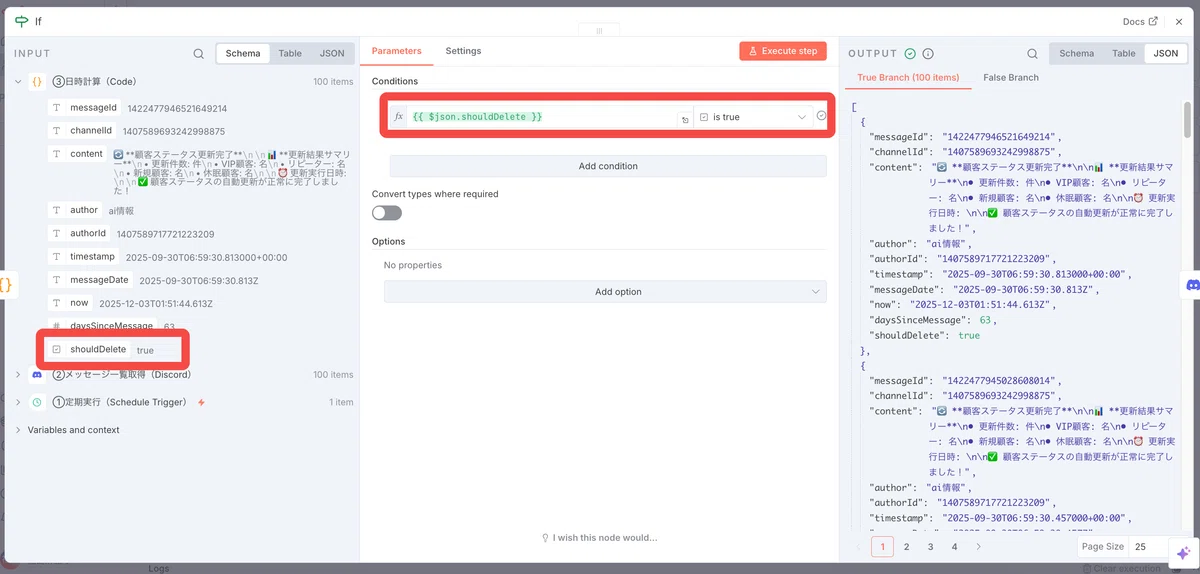The image size is (1200, 574).
Task: Click the previous node braces tab on left edge
Action: pyautogui.click(x=6, y=285)
